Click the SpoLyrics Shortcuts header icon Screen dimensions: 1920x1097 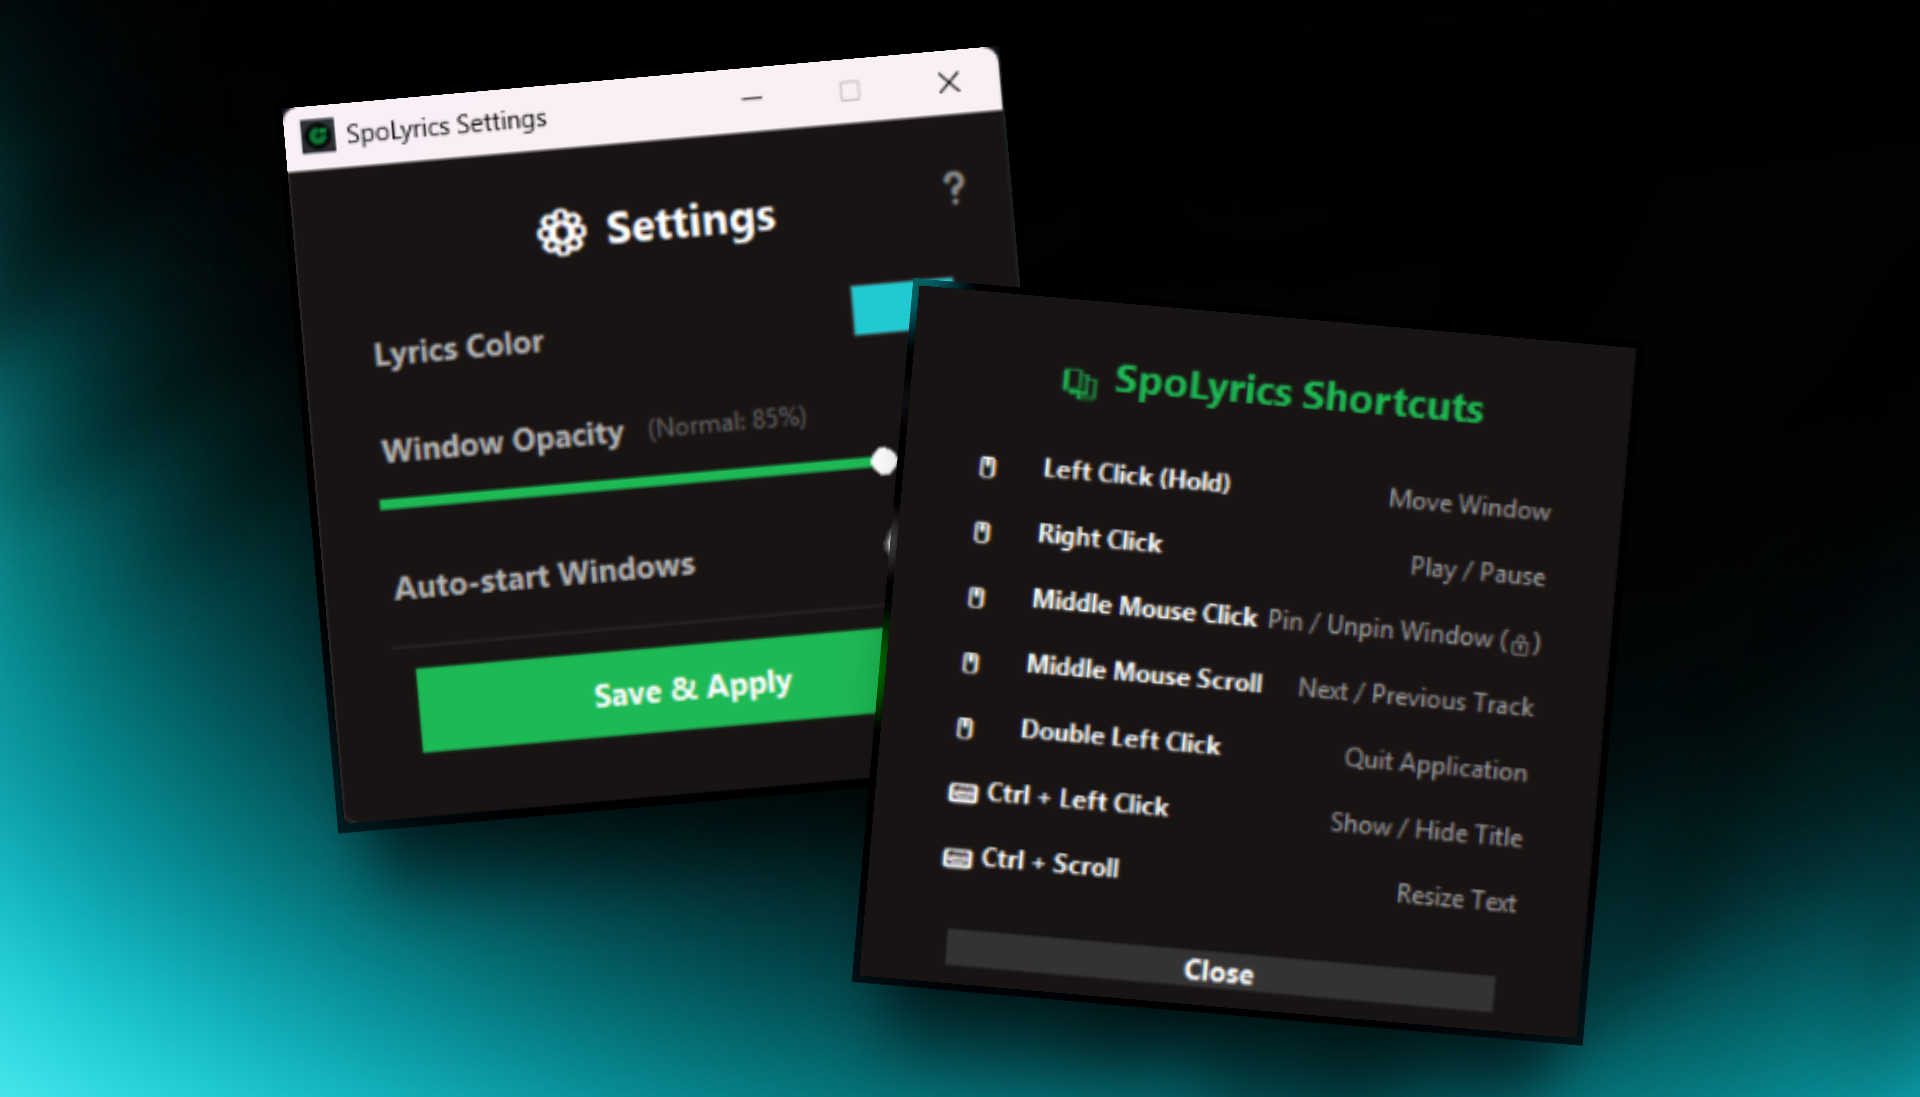1079,382
